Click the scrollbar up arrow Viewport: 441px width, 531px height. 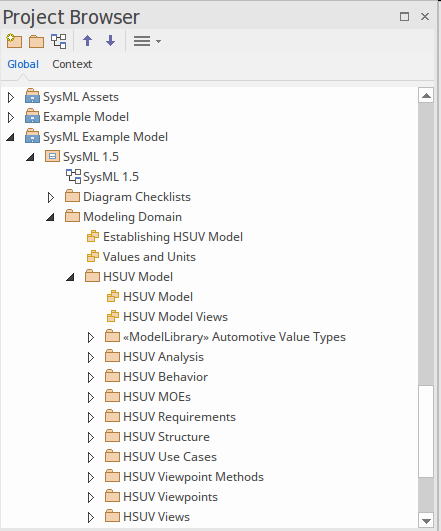(x=426, y=95)
